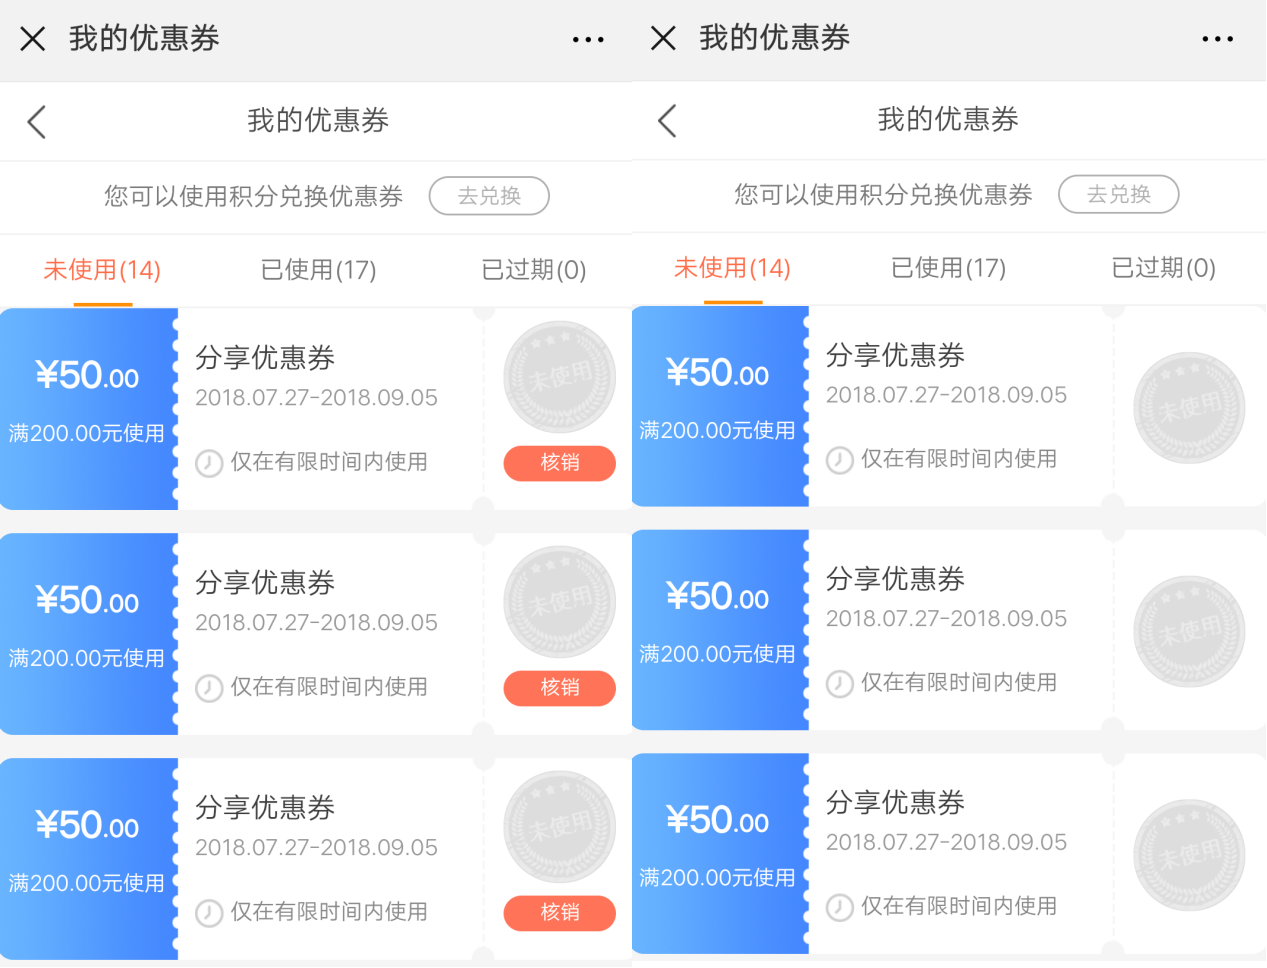Click 未使用 stamp on first right coupon

click(x=1189, y=408)
